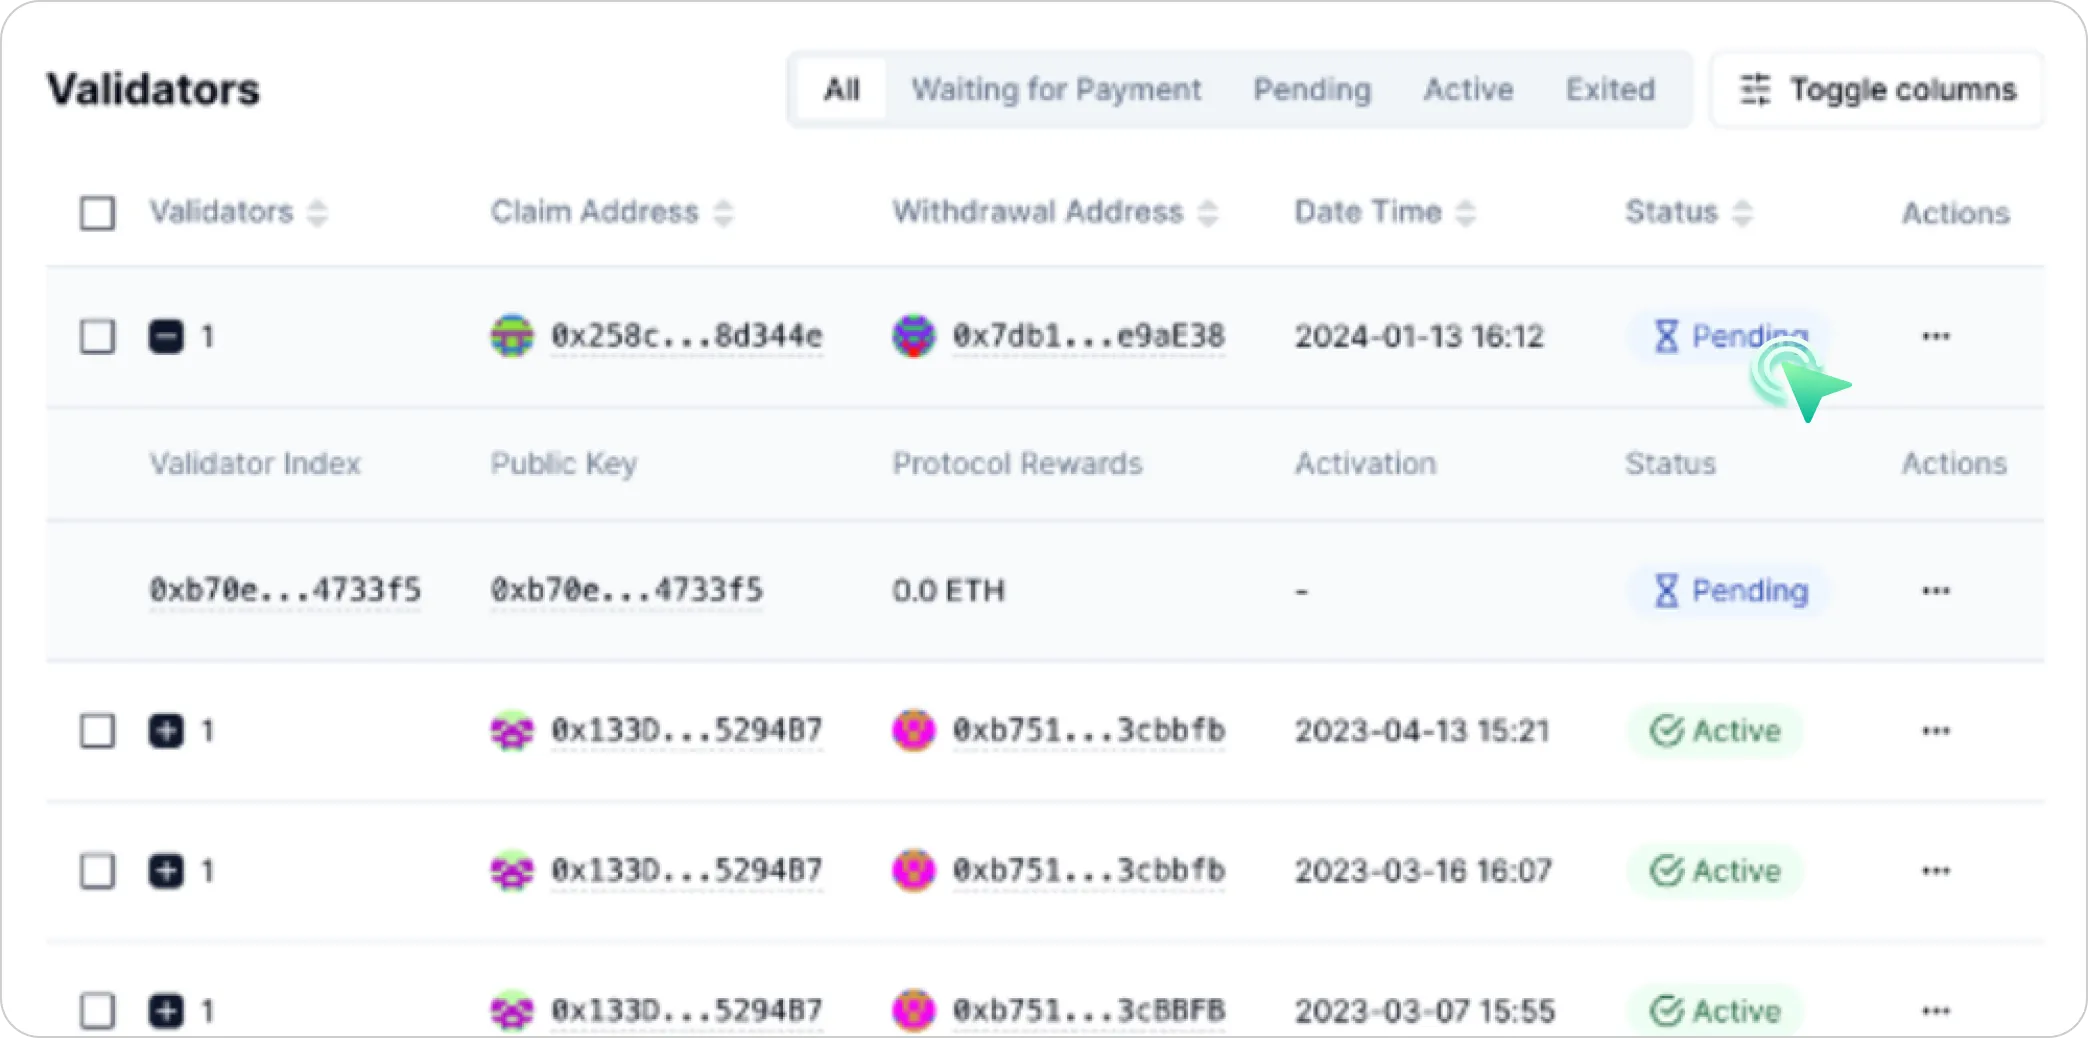The width and height of the screenshot is (2088, 1038).
Task: Click the Status column sort arrows
Action: [x=1742, y=213]
